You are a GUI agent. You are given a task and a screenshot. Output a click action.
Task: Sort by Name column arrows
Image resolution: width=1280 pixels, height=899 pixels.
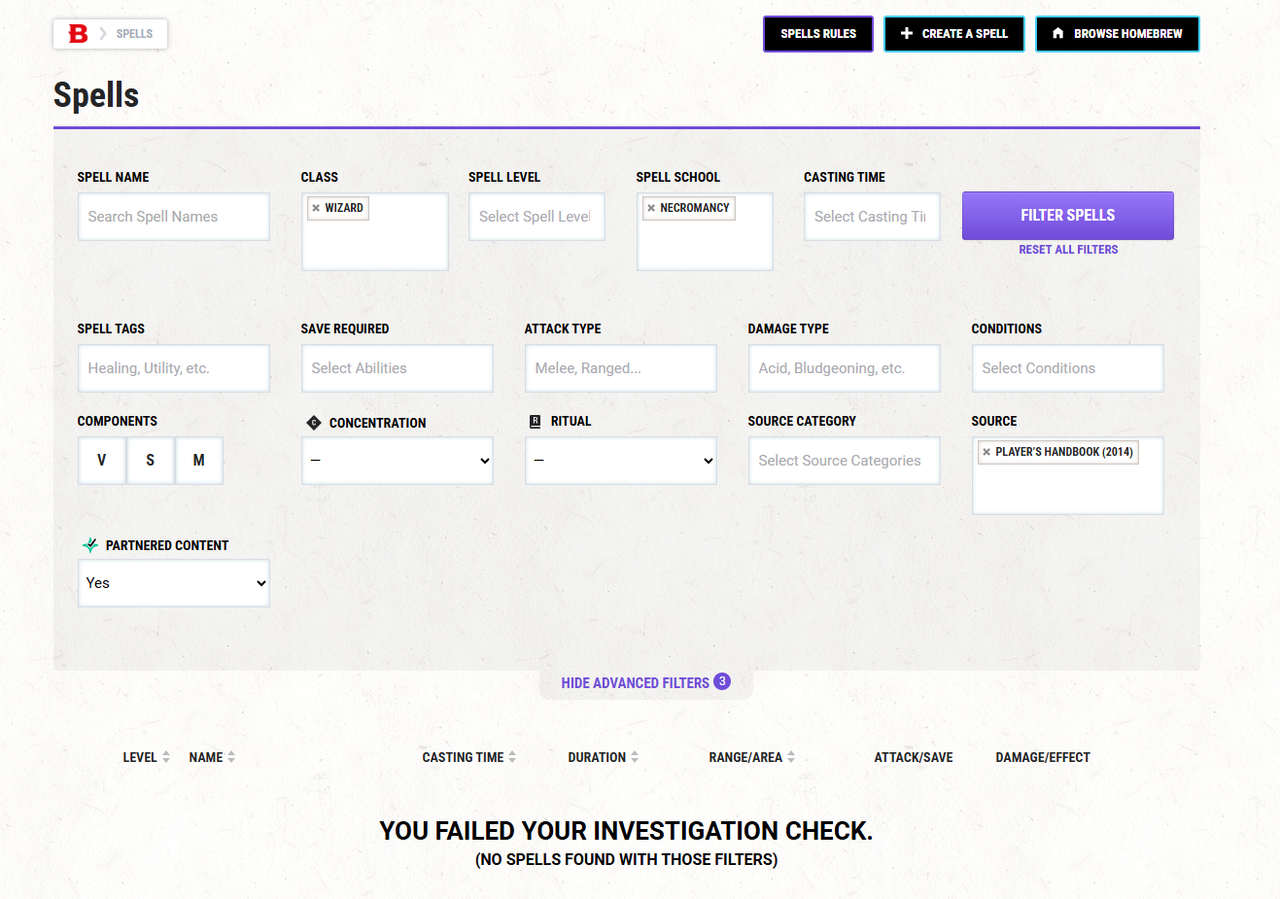231,757
